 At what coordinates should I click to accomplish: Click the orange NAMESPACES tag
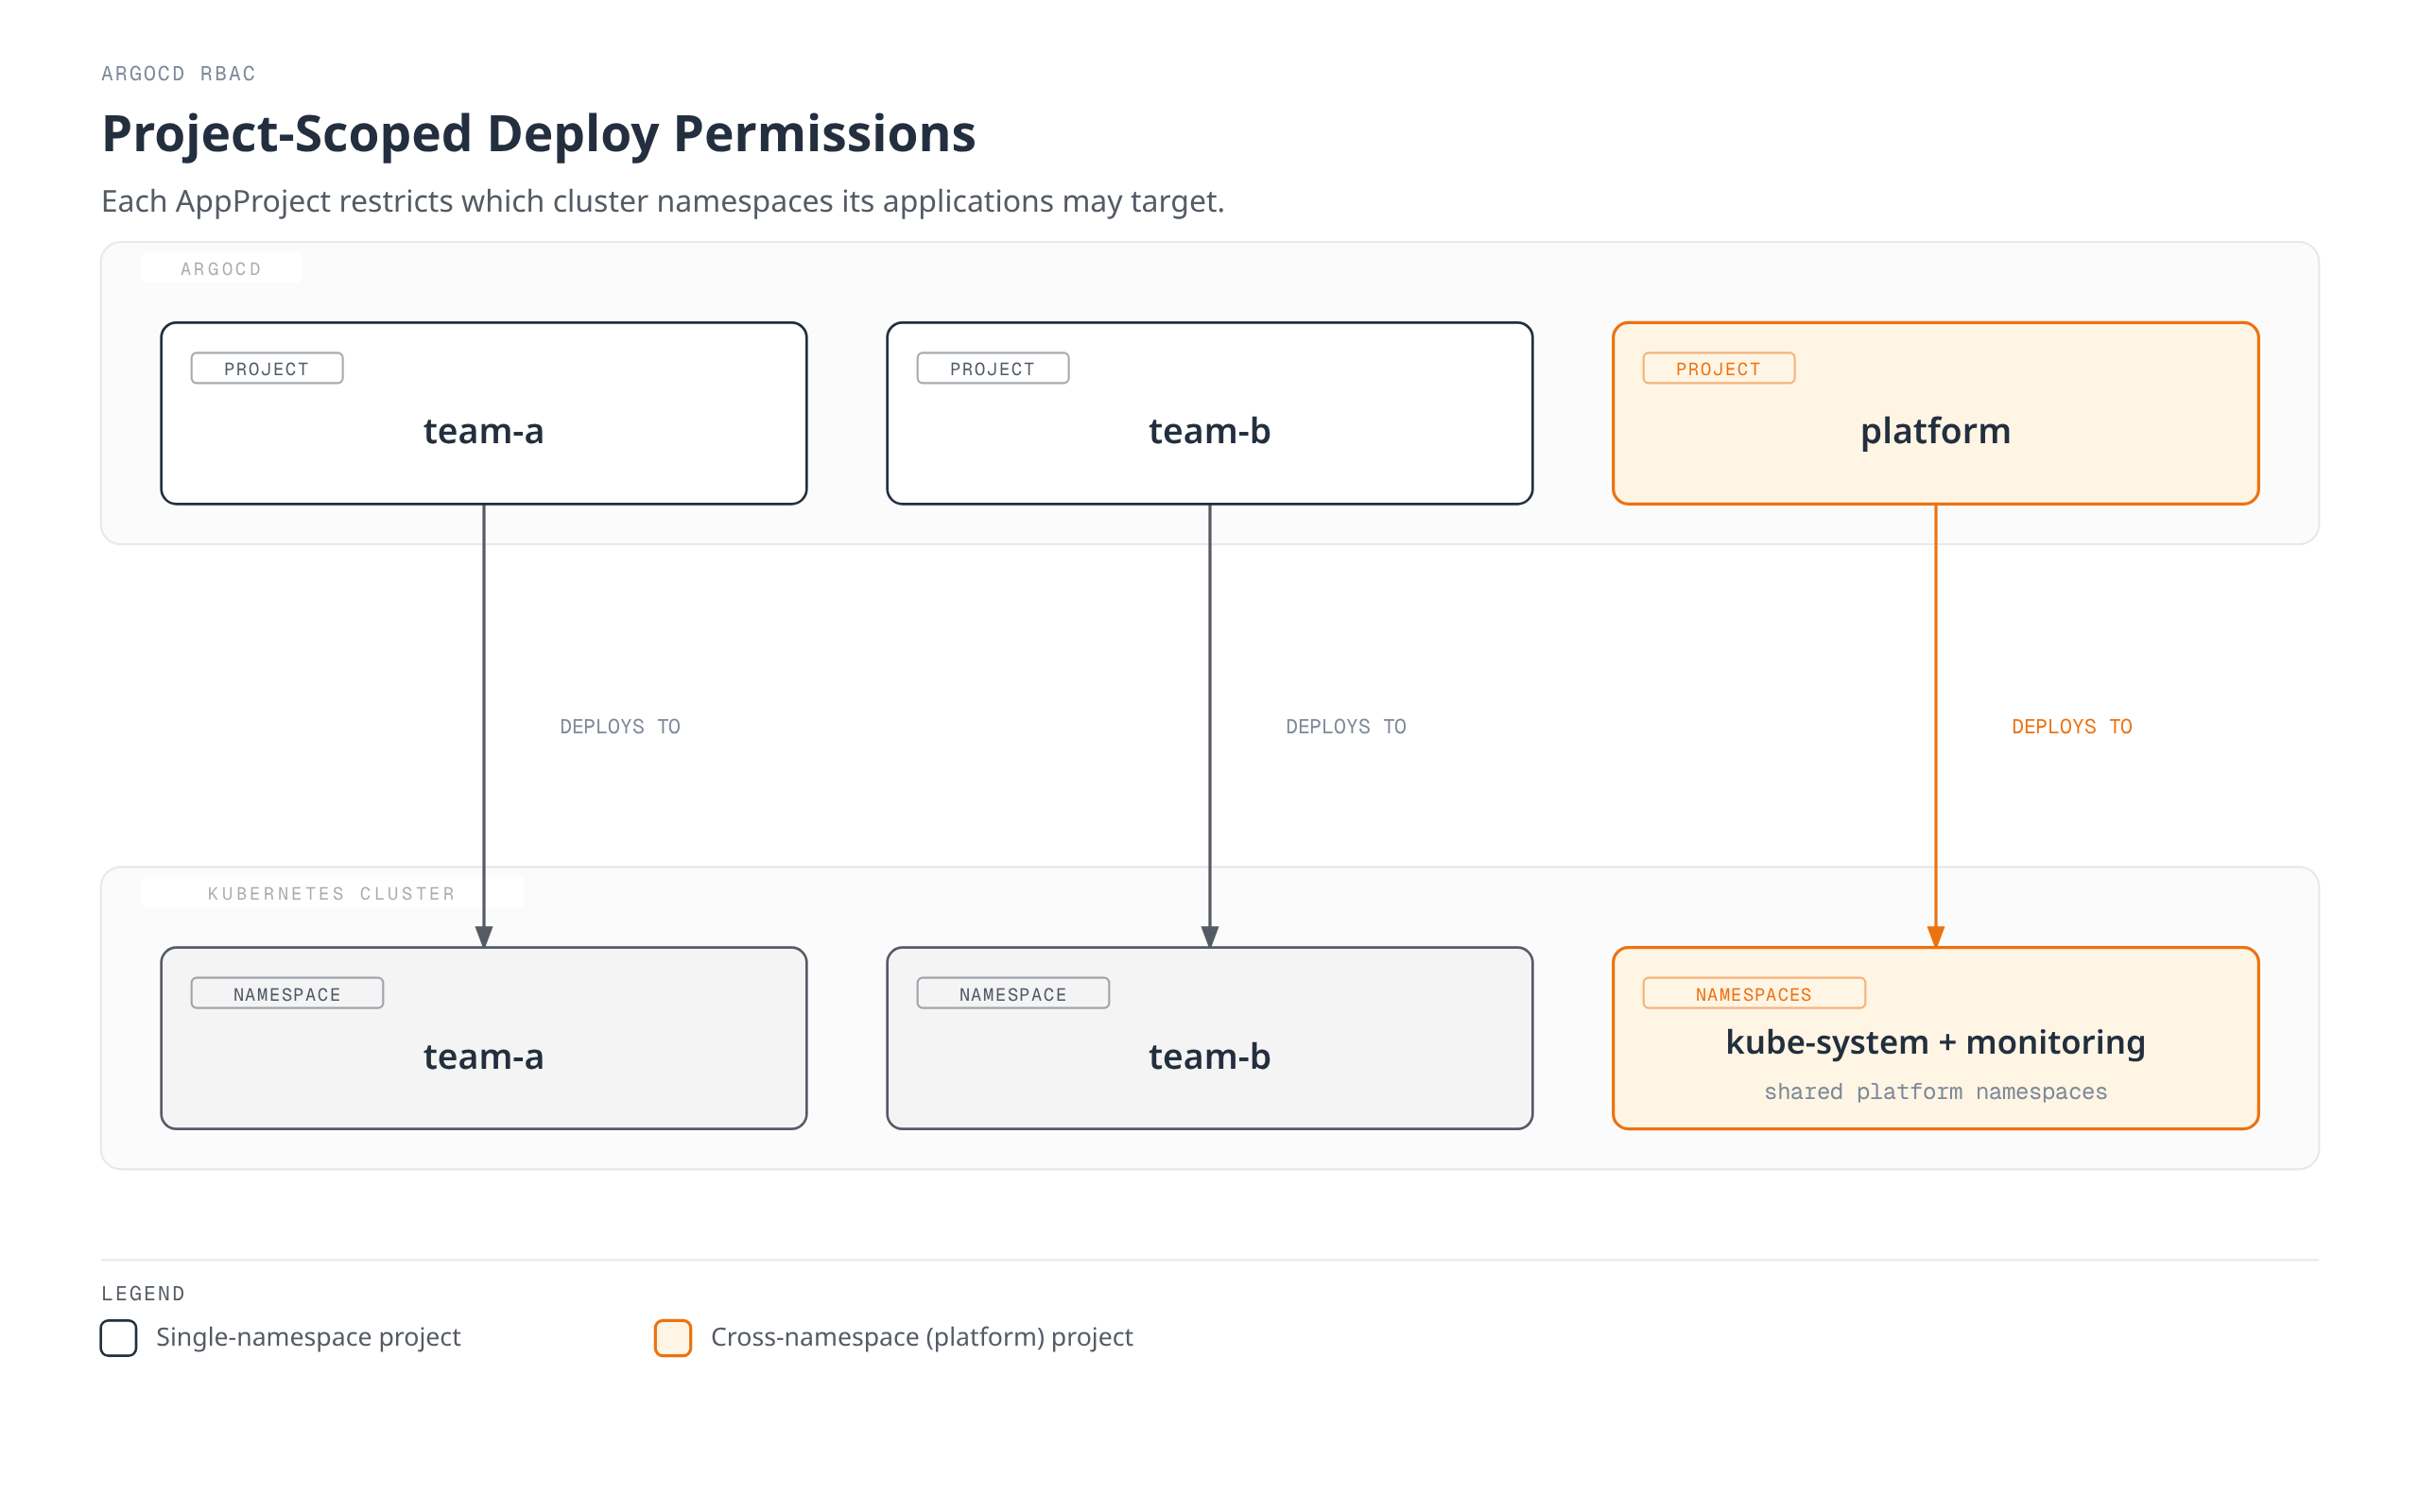pyautogui.click(x=1754, y=993)
